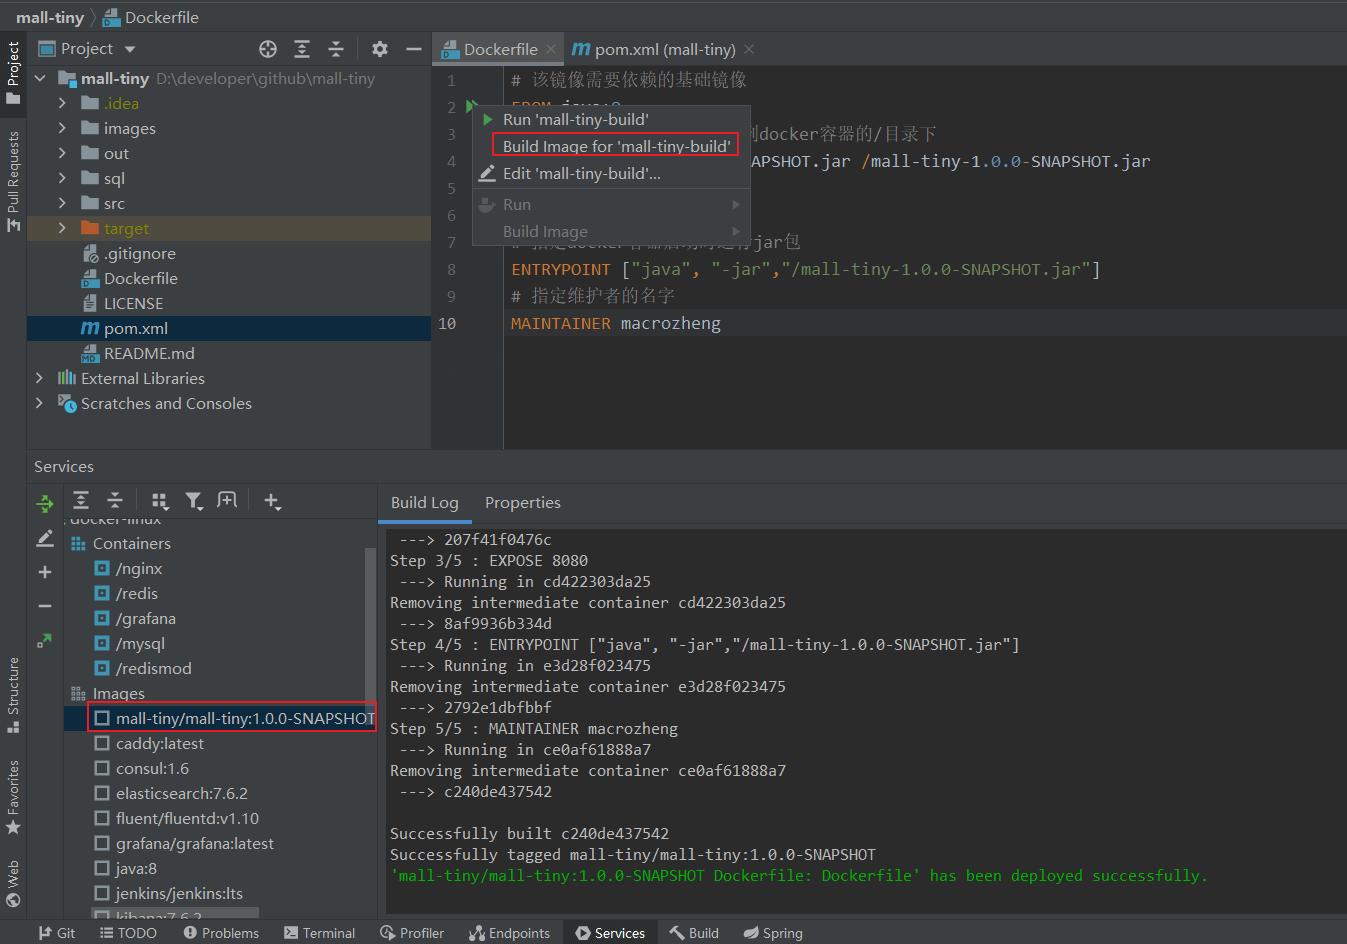
Task: Open Project panel settings gear
Action: point(380,49)
